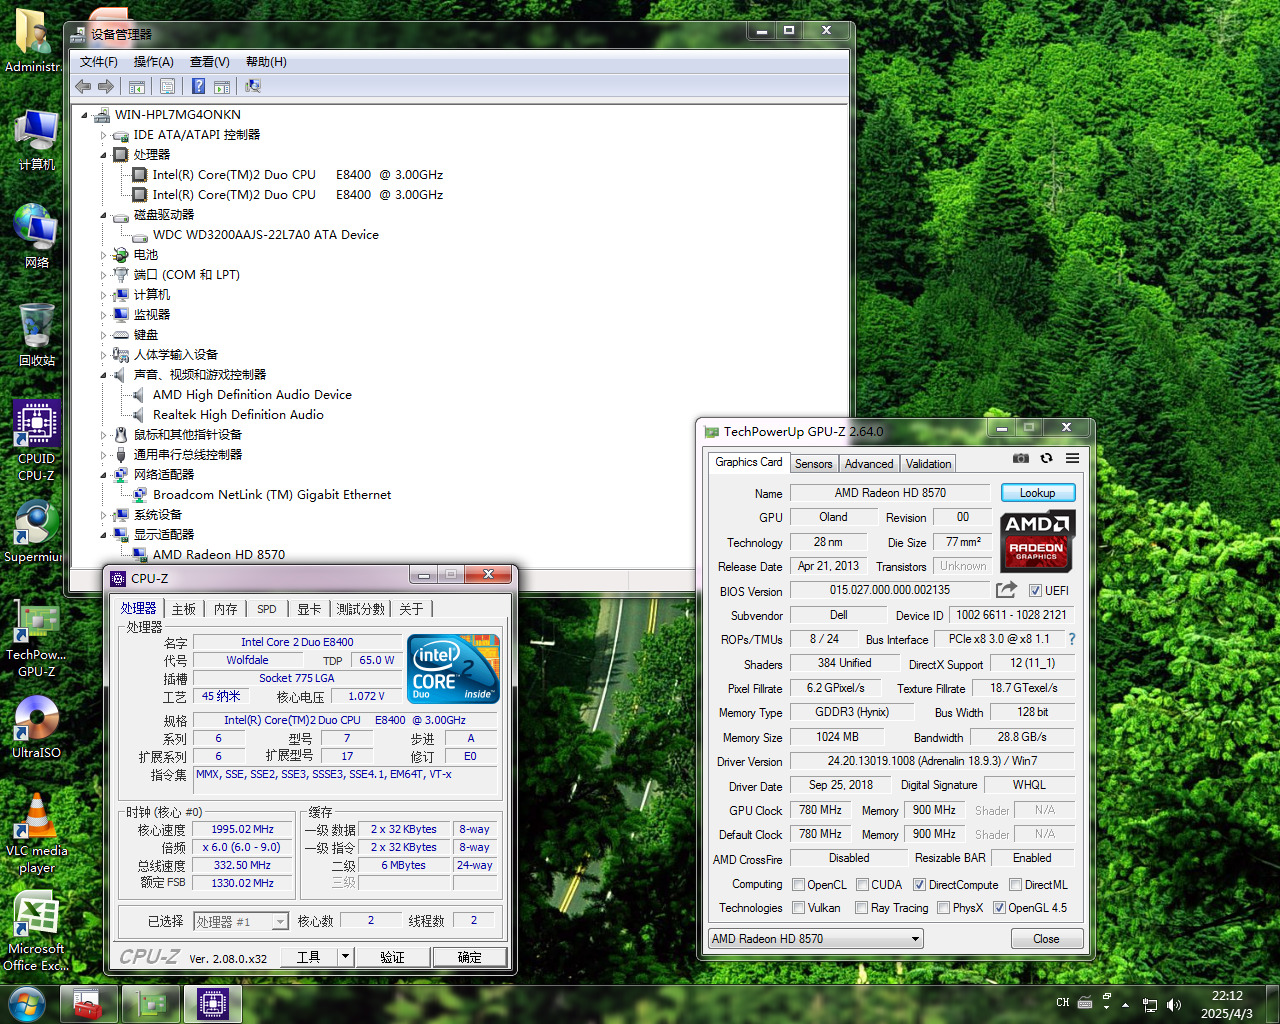Expand IDE ATA/ATAPI 控制器 node
Screen dimensions: 1280x1024
[x=103, y=135]
